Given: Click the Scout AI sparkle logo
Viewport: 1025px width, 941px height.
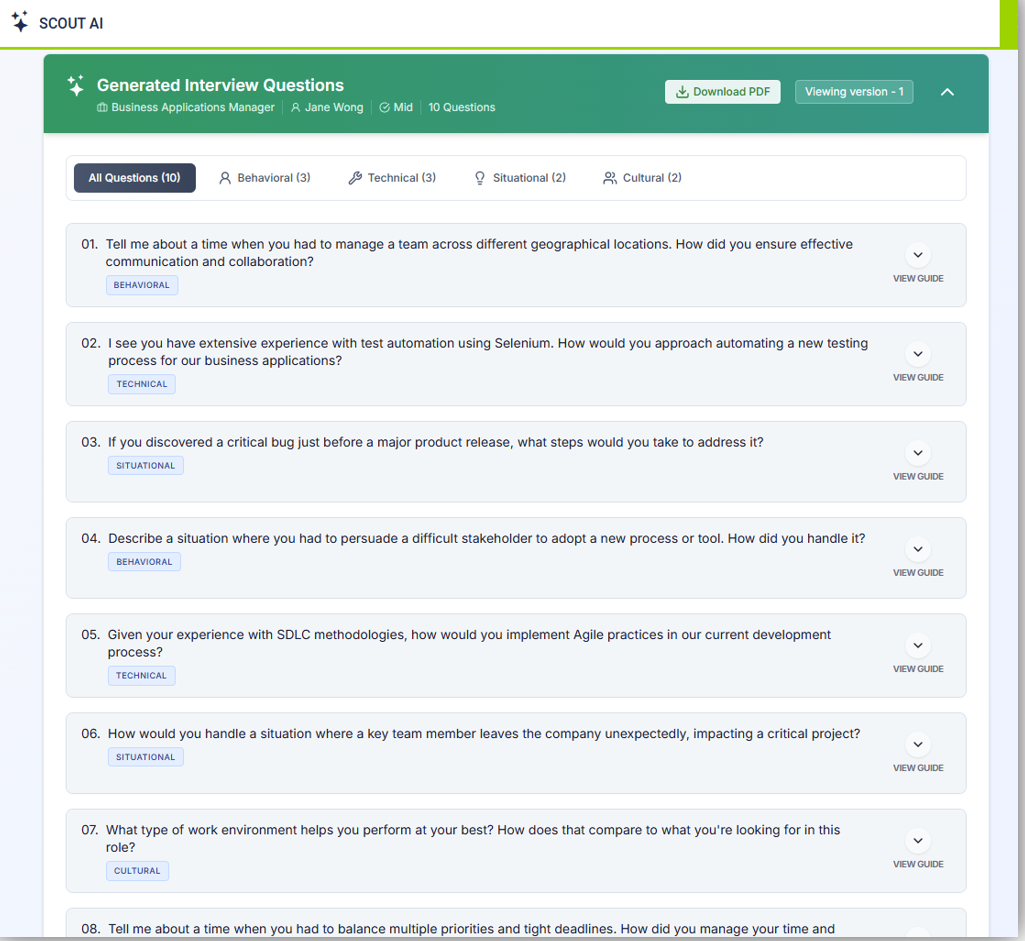Looking at the screenshot, I should (20, 21).
